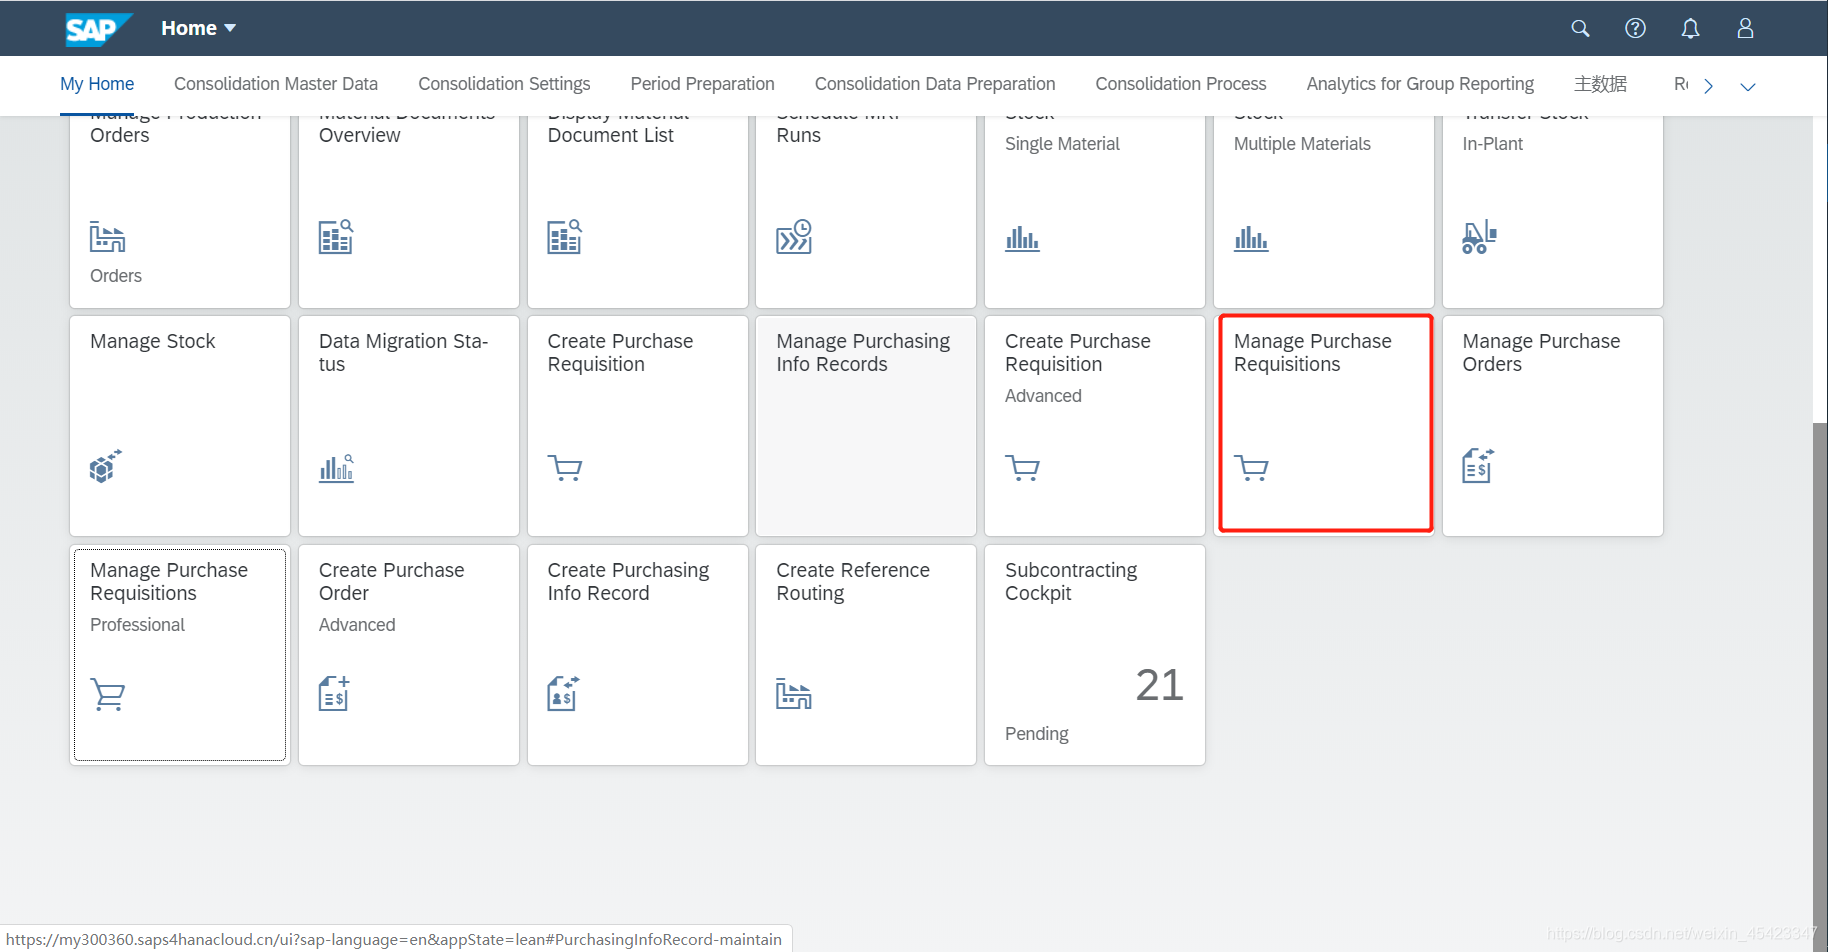Screen dimensions: 1828x952
Task: Open Create Purchasing Info Record icon
Action: point(563,693)
